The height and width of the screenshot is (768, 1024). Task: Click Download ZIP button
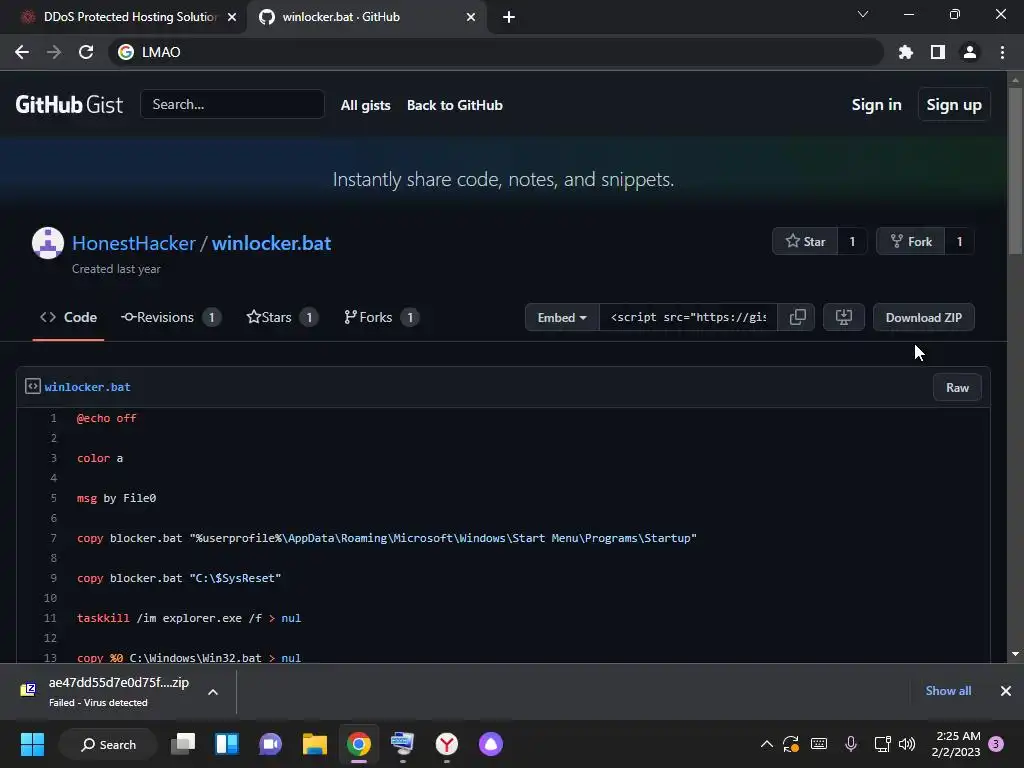point(923,317)
